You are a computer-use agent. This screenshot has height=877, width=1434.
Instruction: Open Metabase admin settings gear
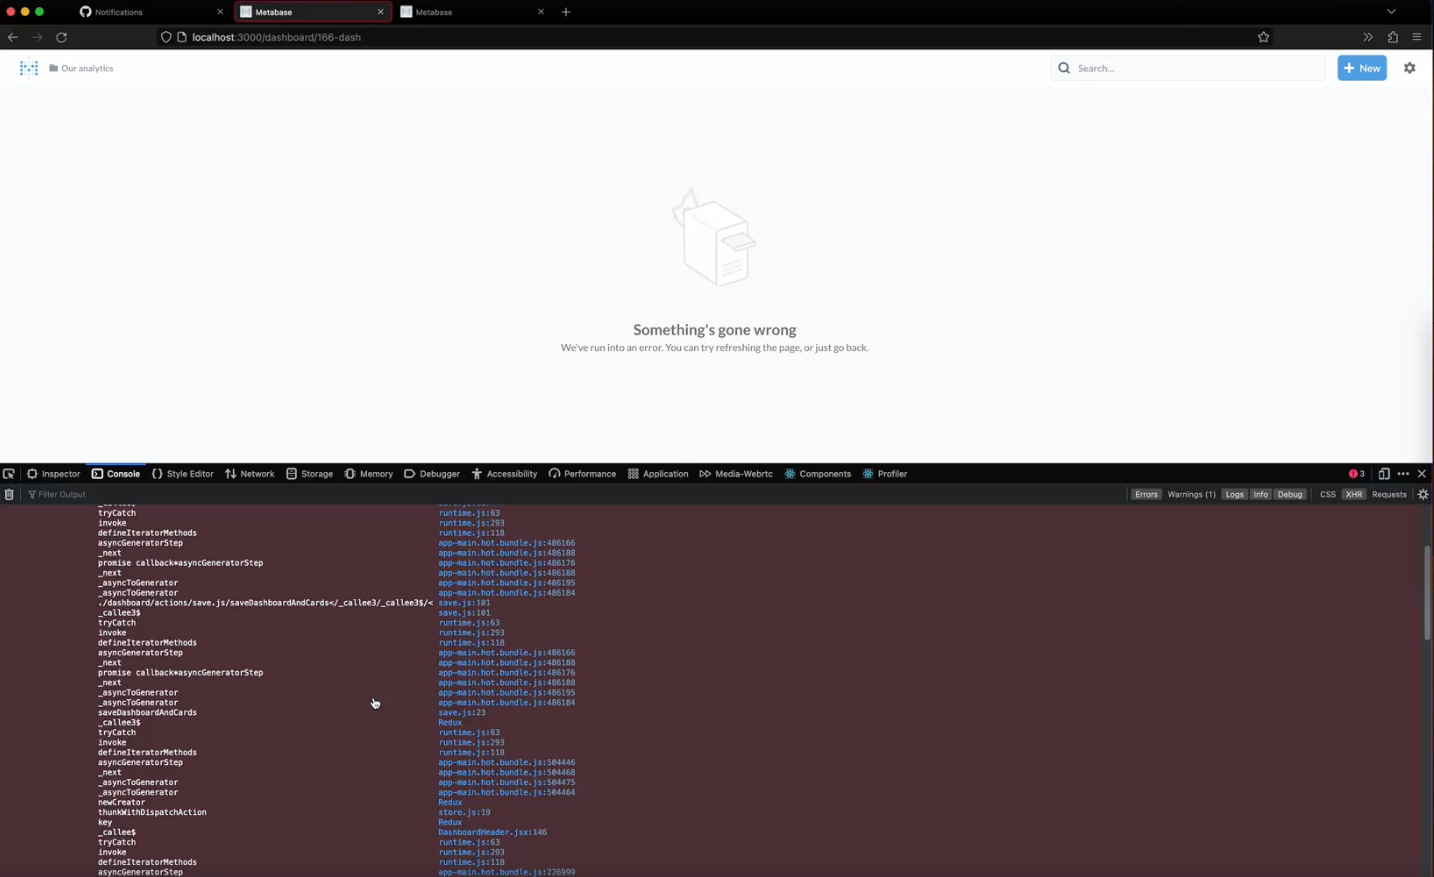(x=1410, y=67)
